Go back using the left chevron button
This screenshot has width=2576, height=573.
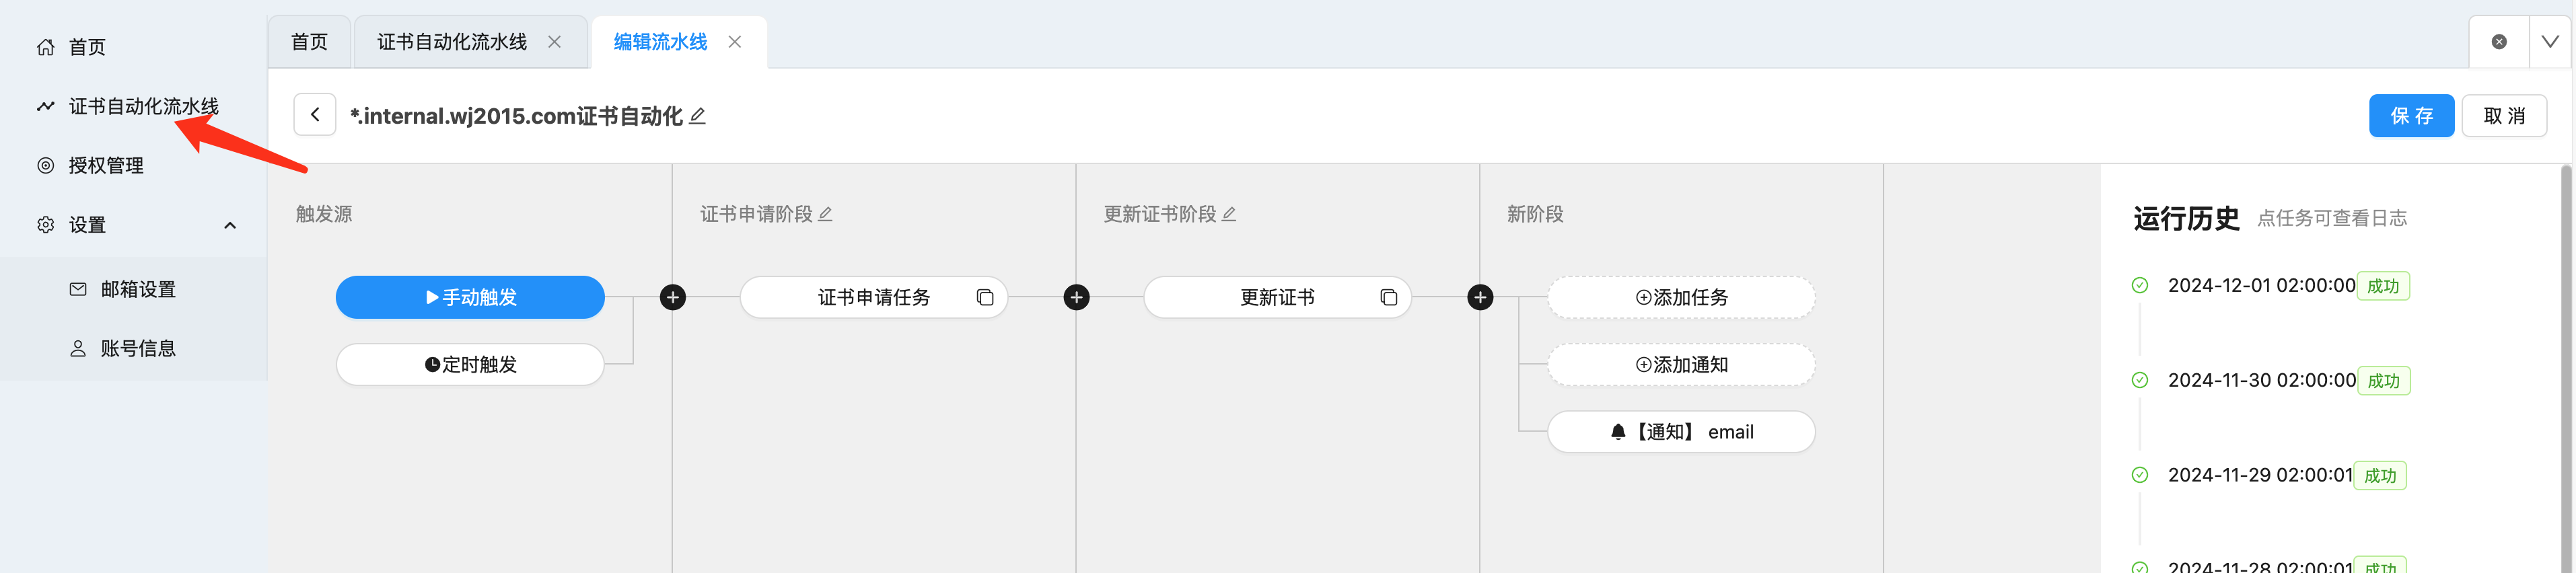point(315,115)
